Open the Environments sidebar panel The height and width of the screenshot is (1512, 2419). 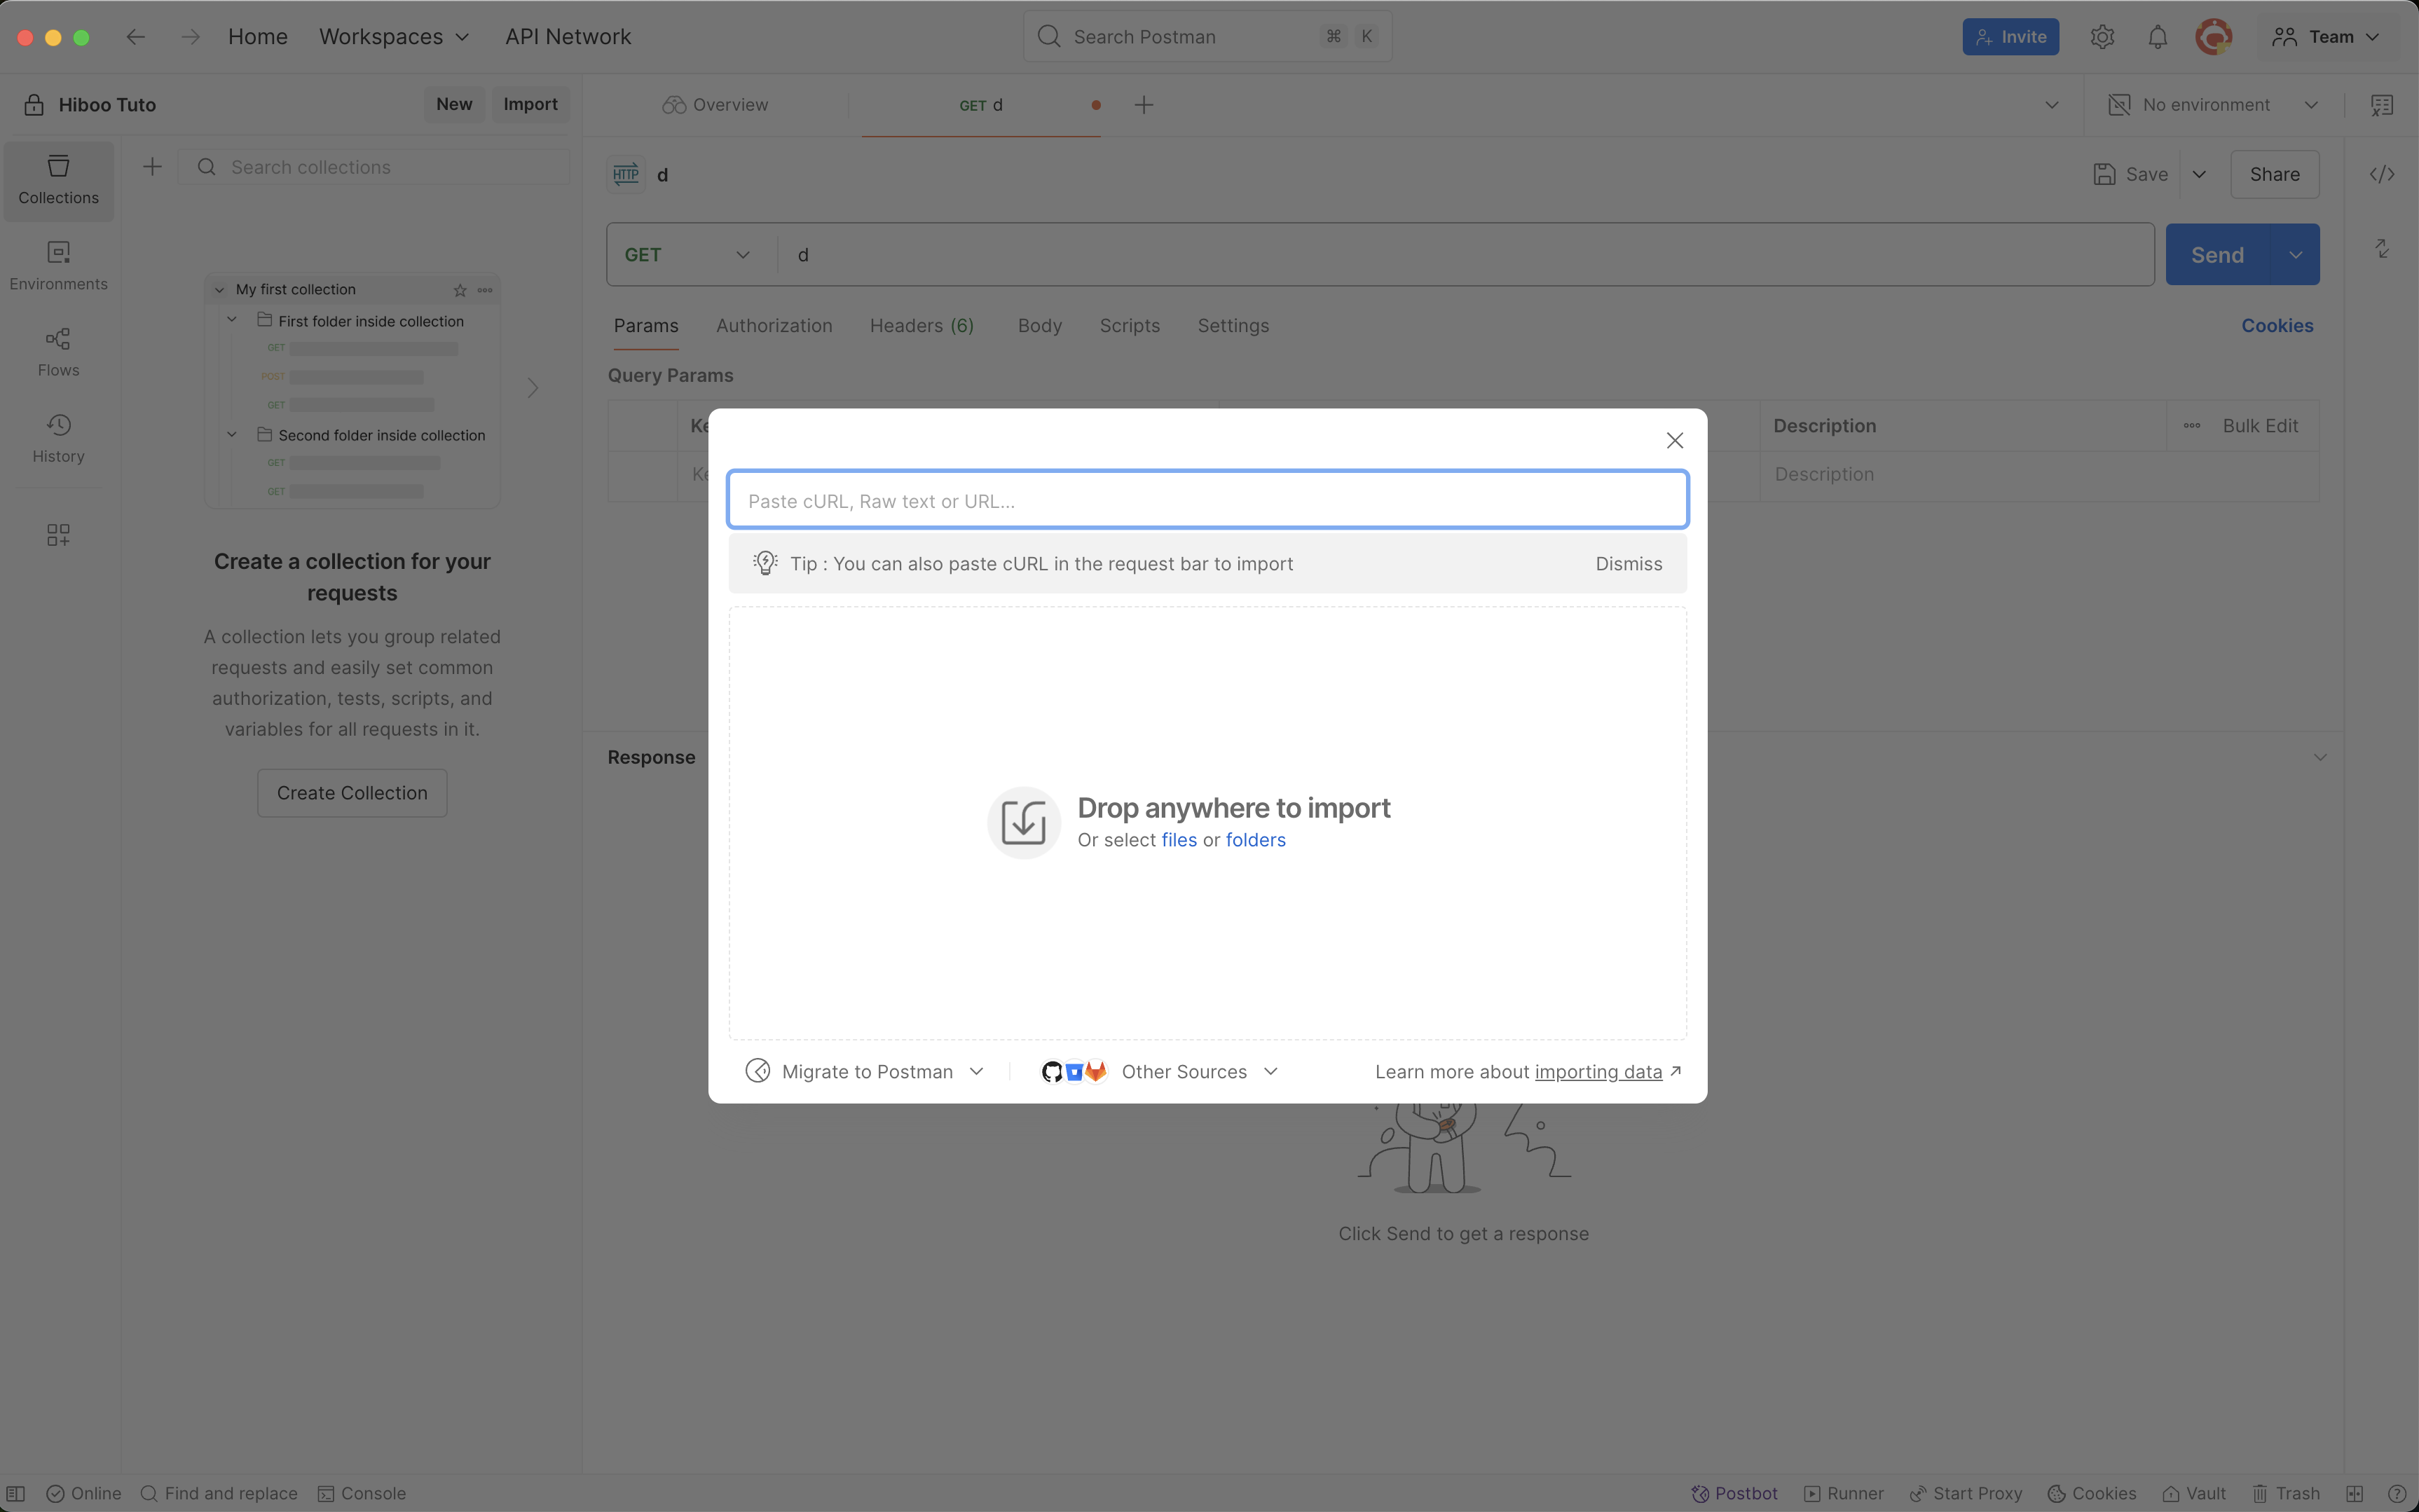tap(58, 266)
